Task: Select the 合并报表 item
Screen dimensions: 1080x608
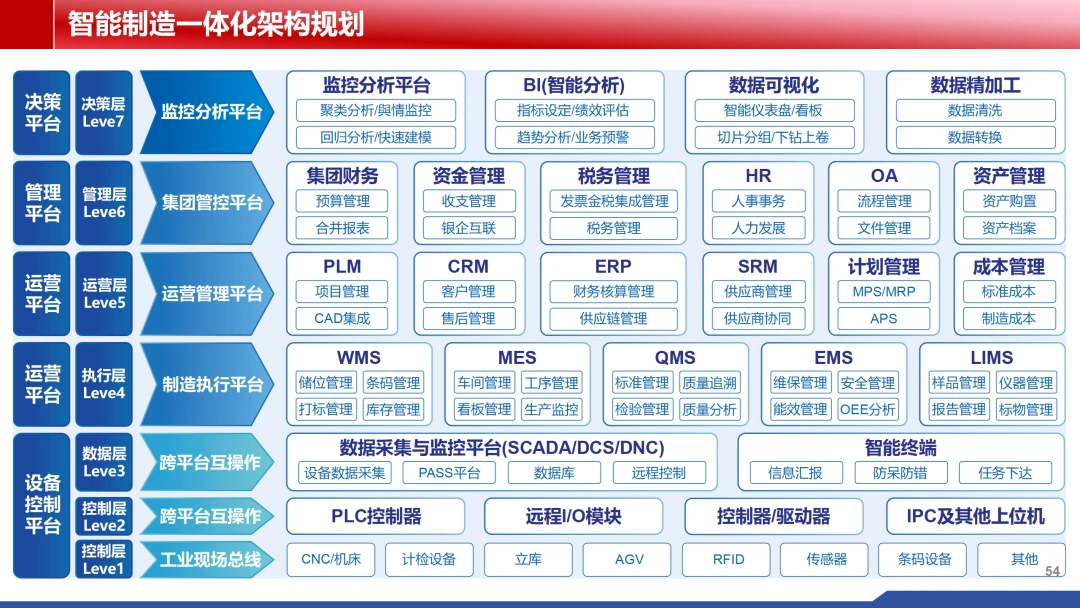Action: 342,228
